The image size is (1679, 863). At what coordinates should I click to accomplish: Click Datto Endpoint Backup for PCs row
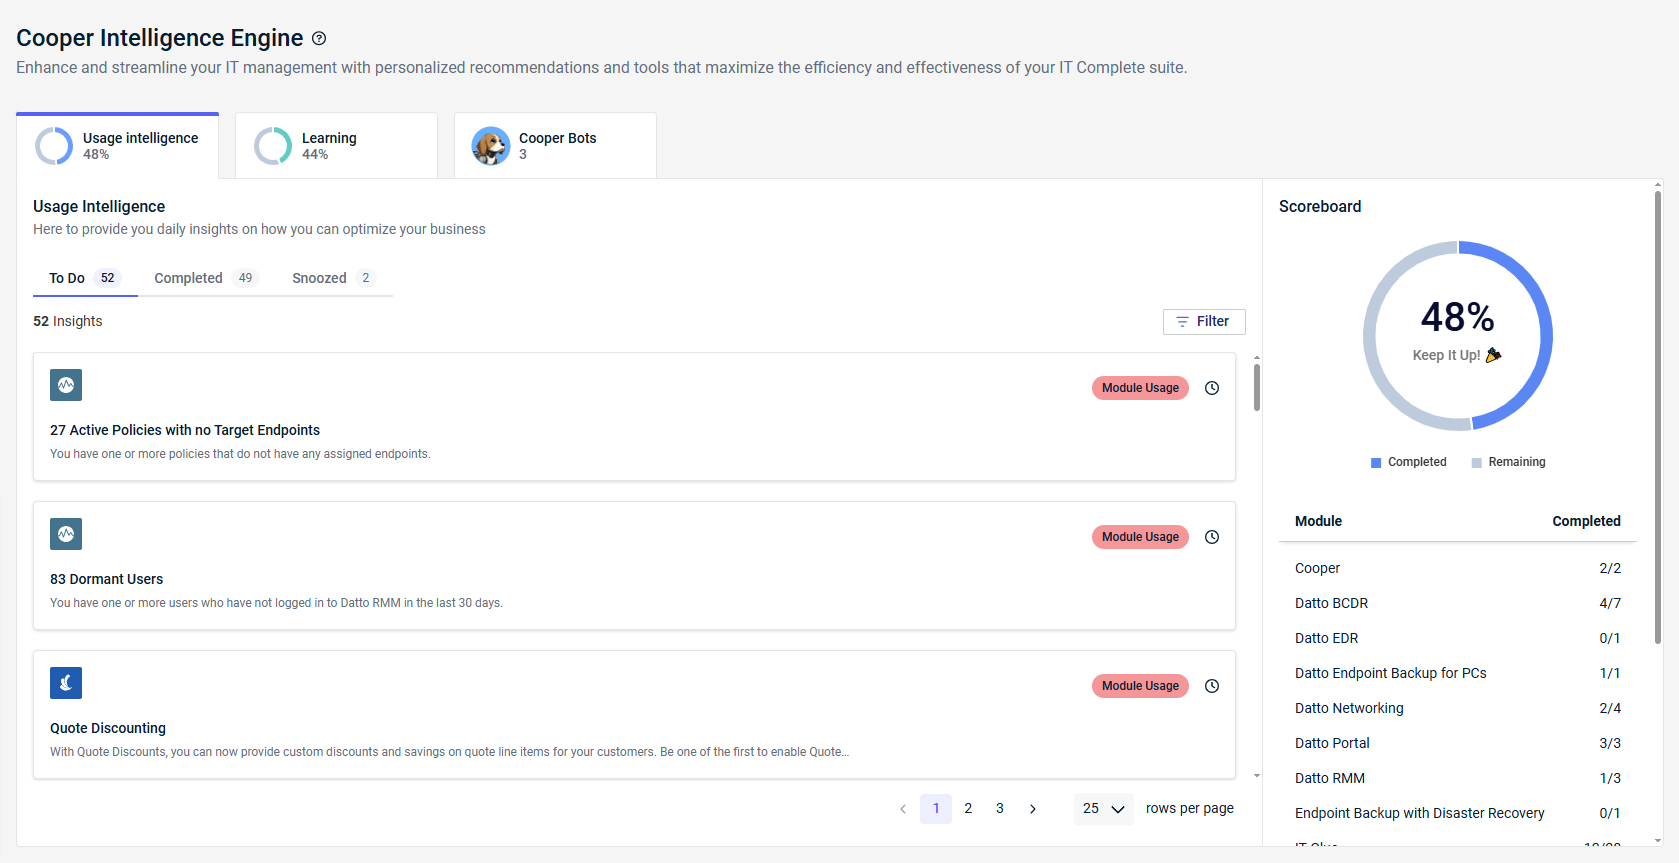click(x=1458, y=673)
